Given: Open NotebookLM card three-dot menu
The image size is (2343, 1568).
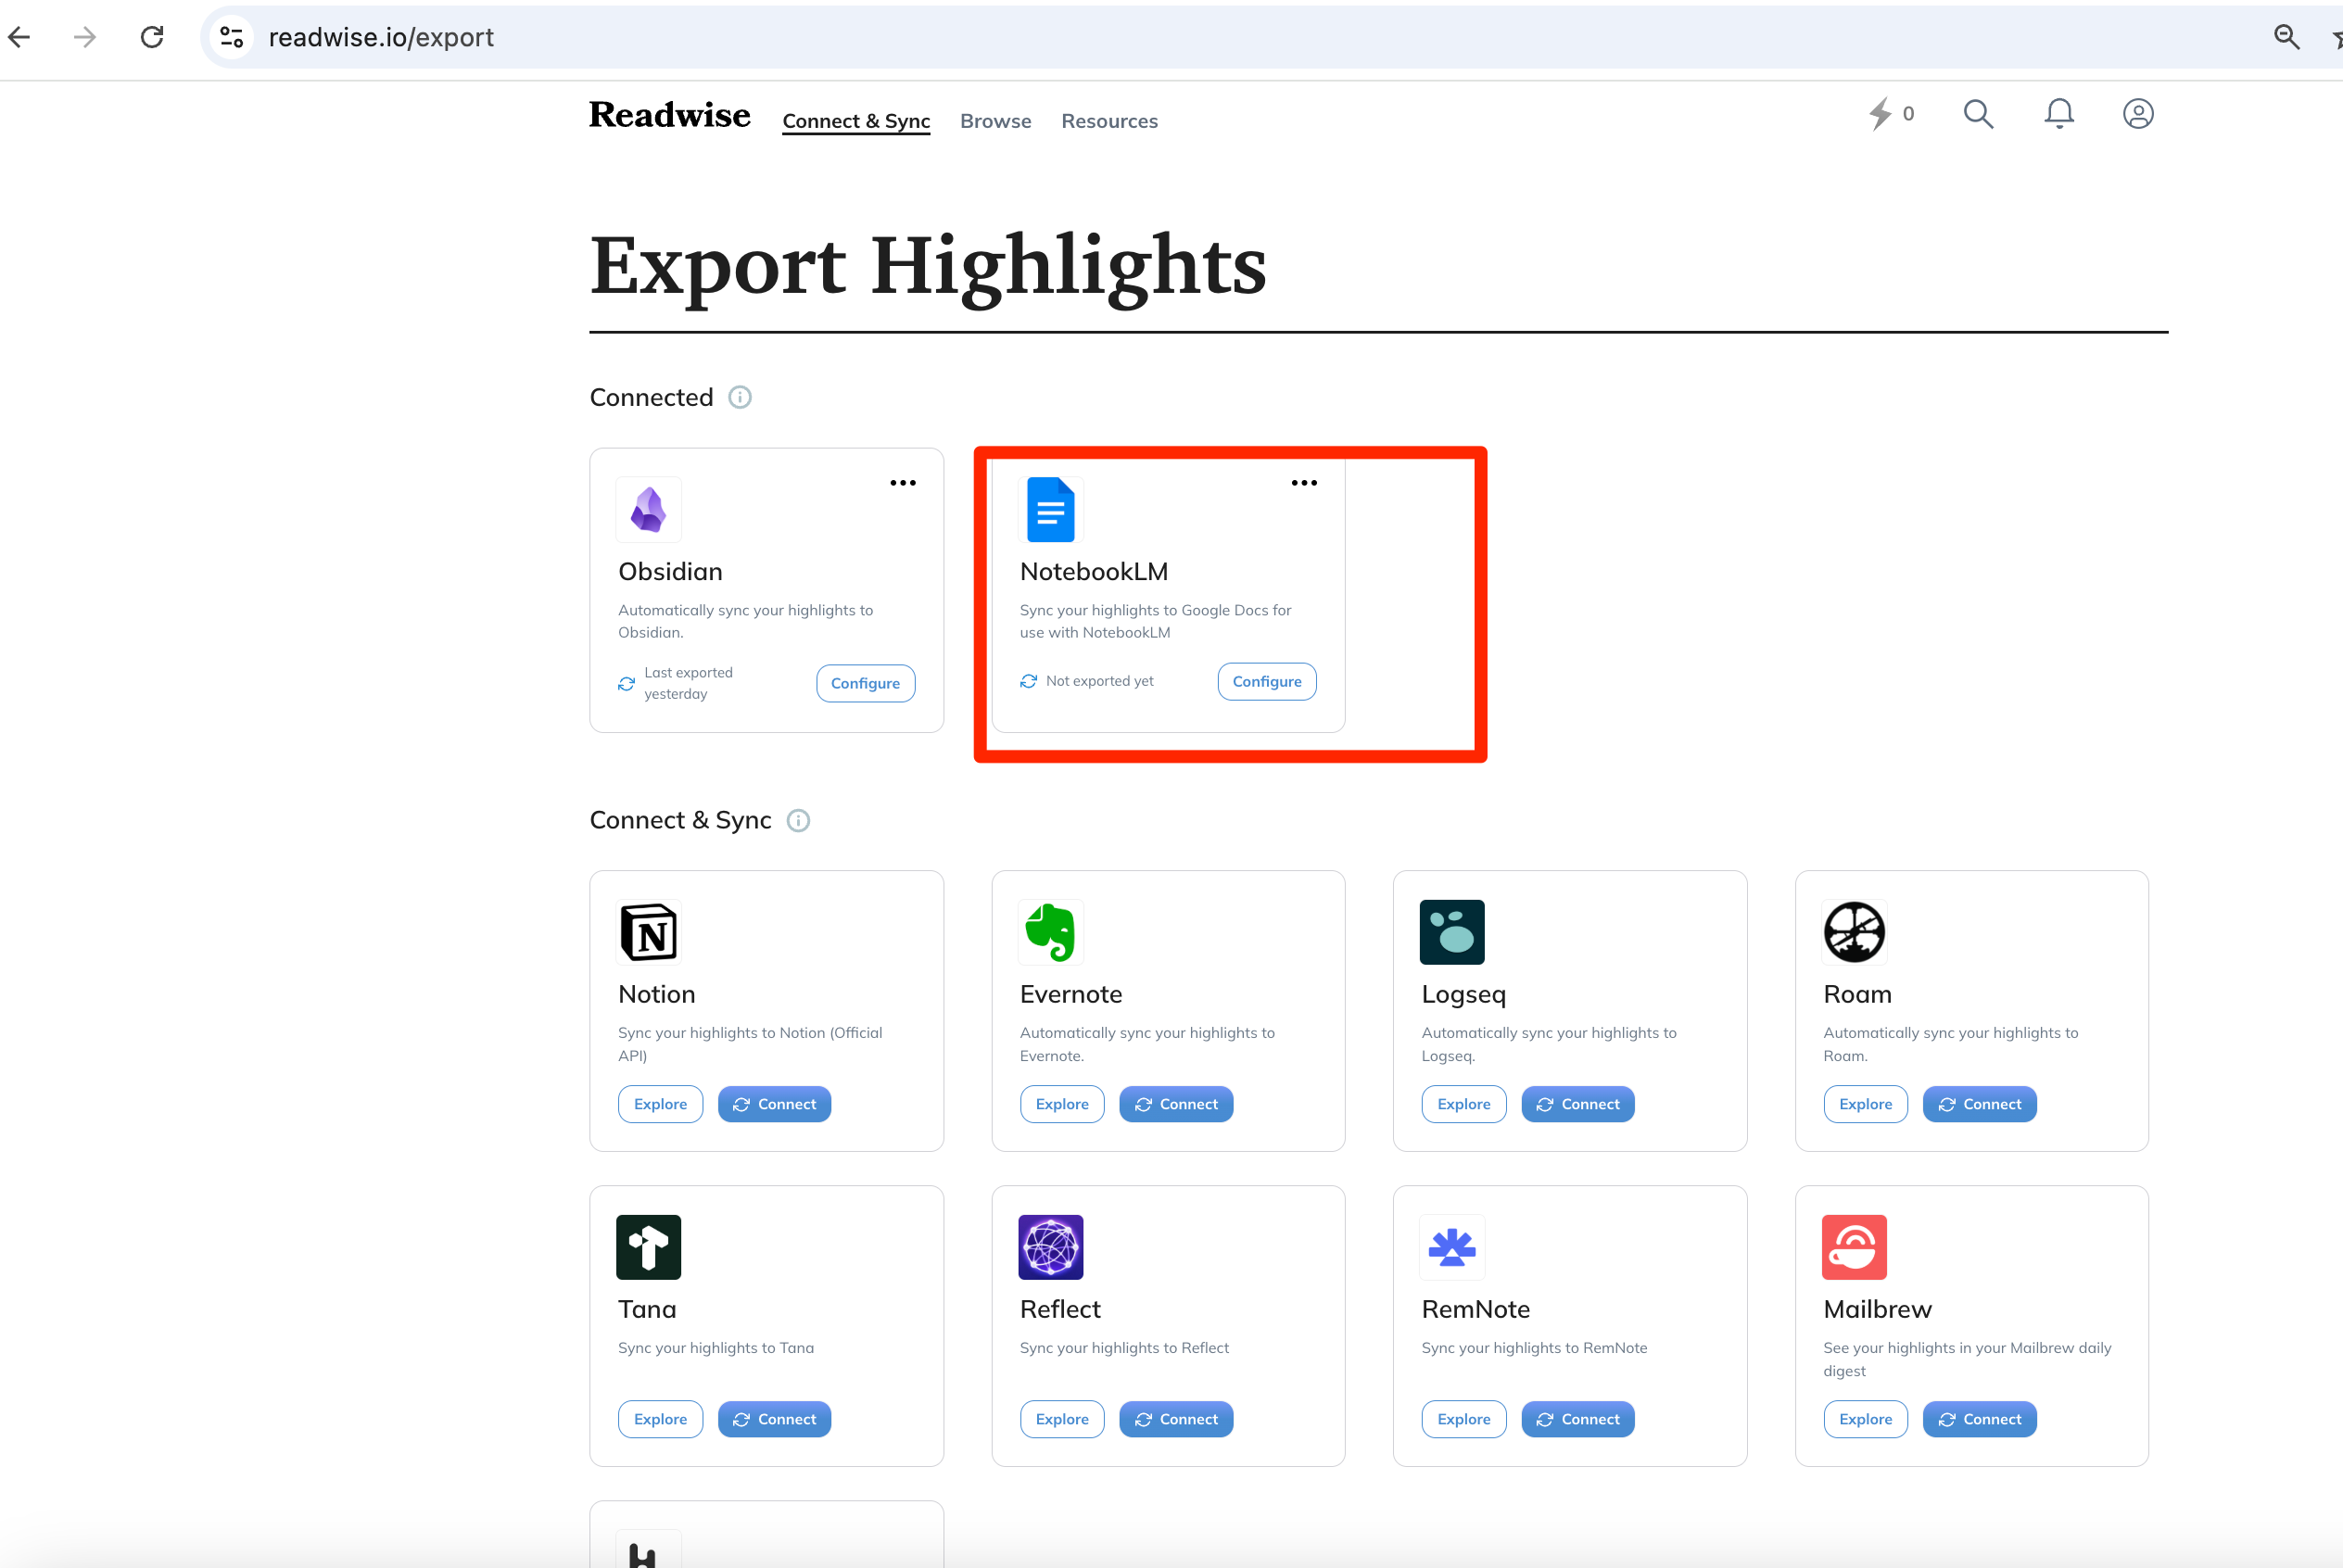Looking at the screenshot, I should coord(1303,483).
